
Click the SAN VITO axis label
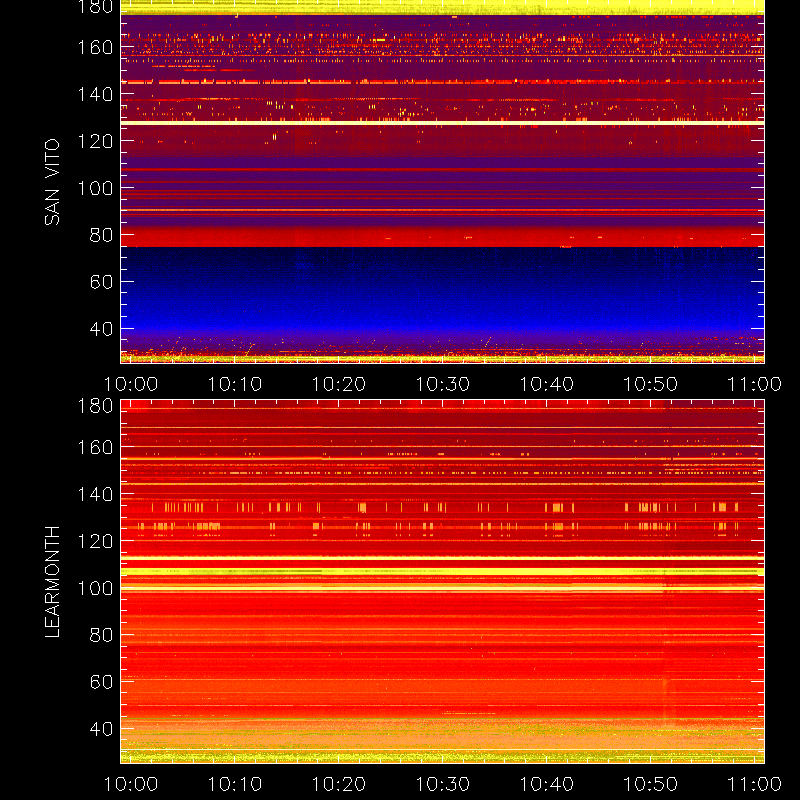52,182
